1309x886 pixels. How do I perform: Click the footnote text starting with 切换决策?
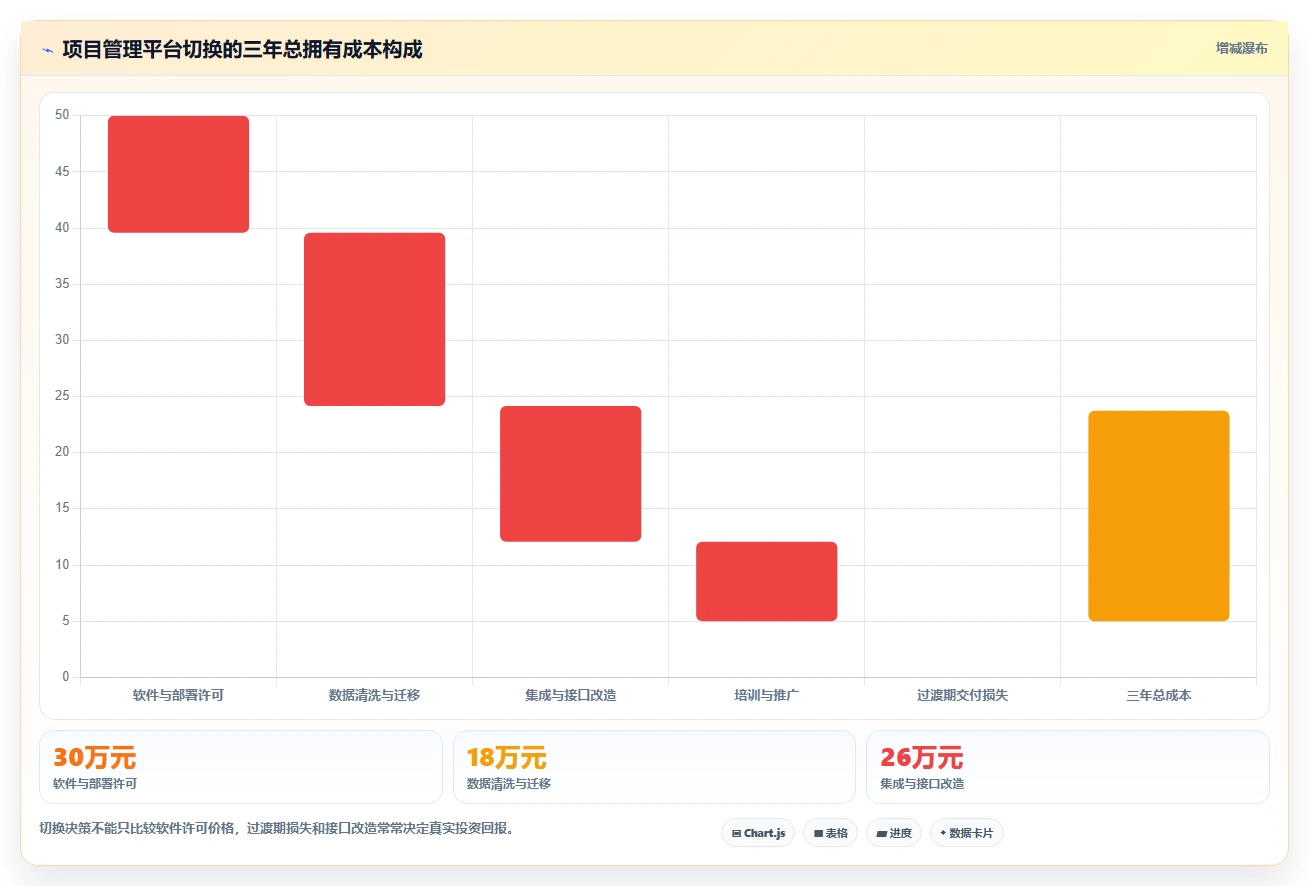(x=276, y=828)
